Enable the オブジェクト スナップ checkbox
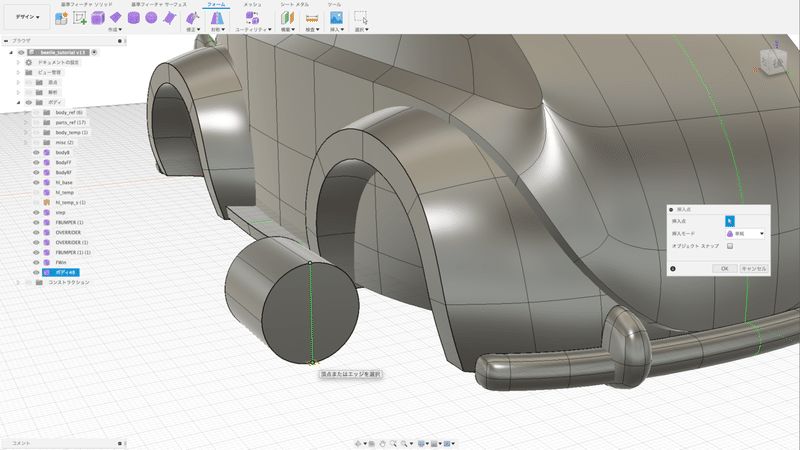Image resolution: width=800 pixels, height=450 pixels. [730, 246]
